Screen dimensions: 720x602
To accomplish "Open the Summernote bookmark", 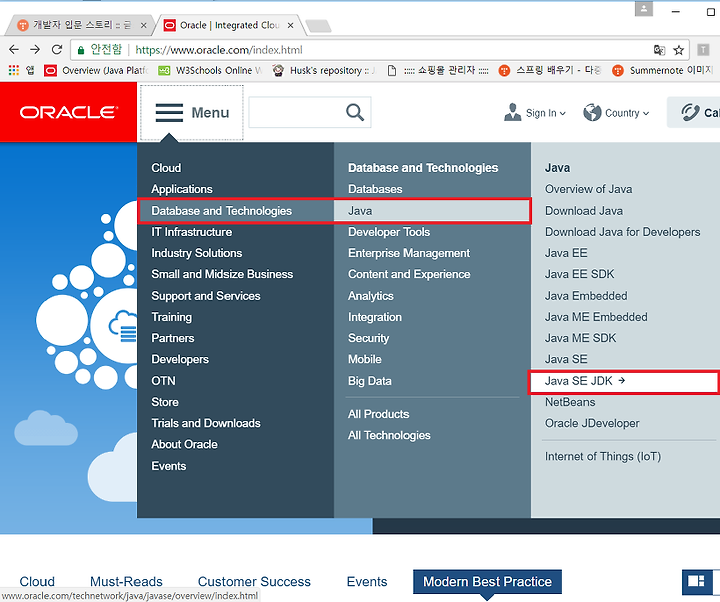I will pyautogui.click(x=664, y=70).
